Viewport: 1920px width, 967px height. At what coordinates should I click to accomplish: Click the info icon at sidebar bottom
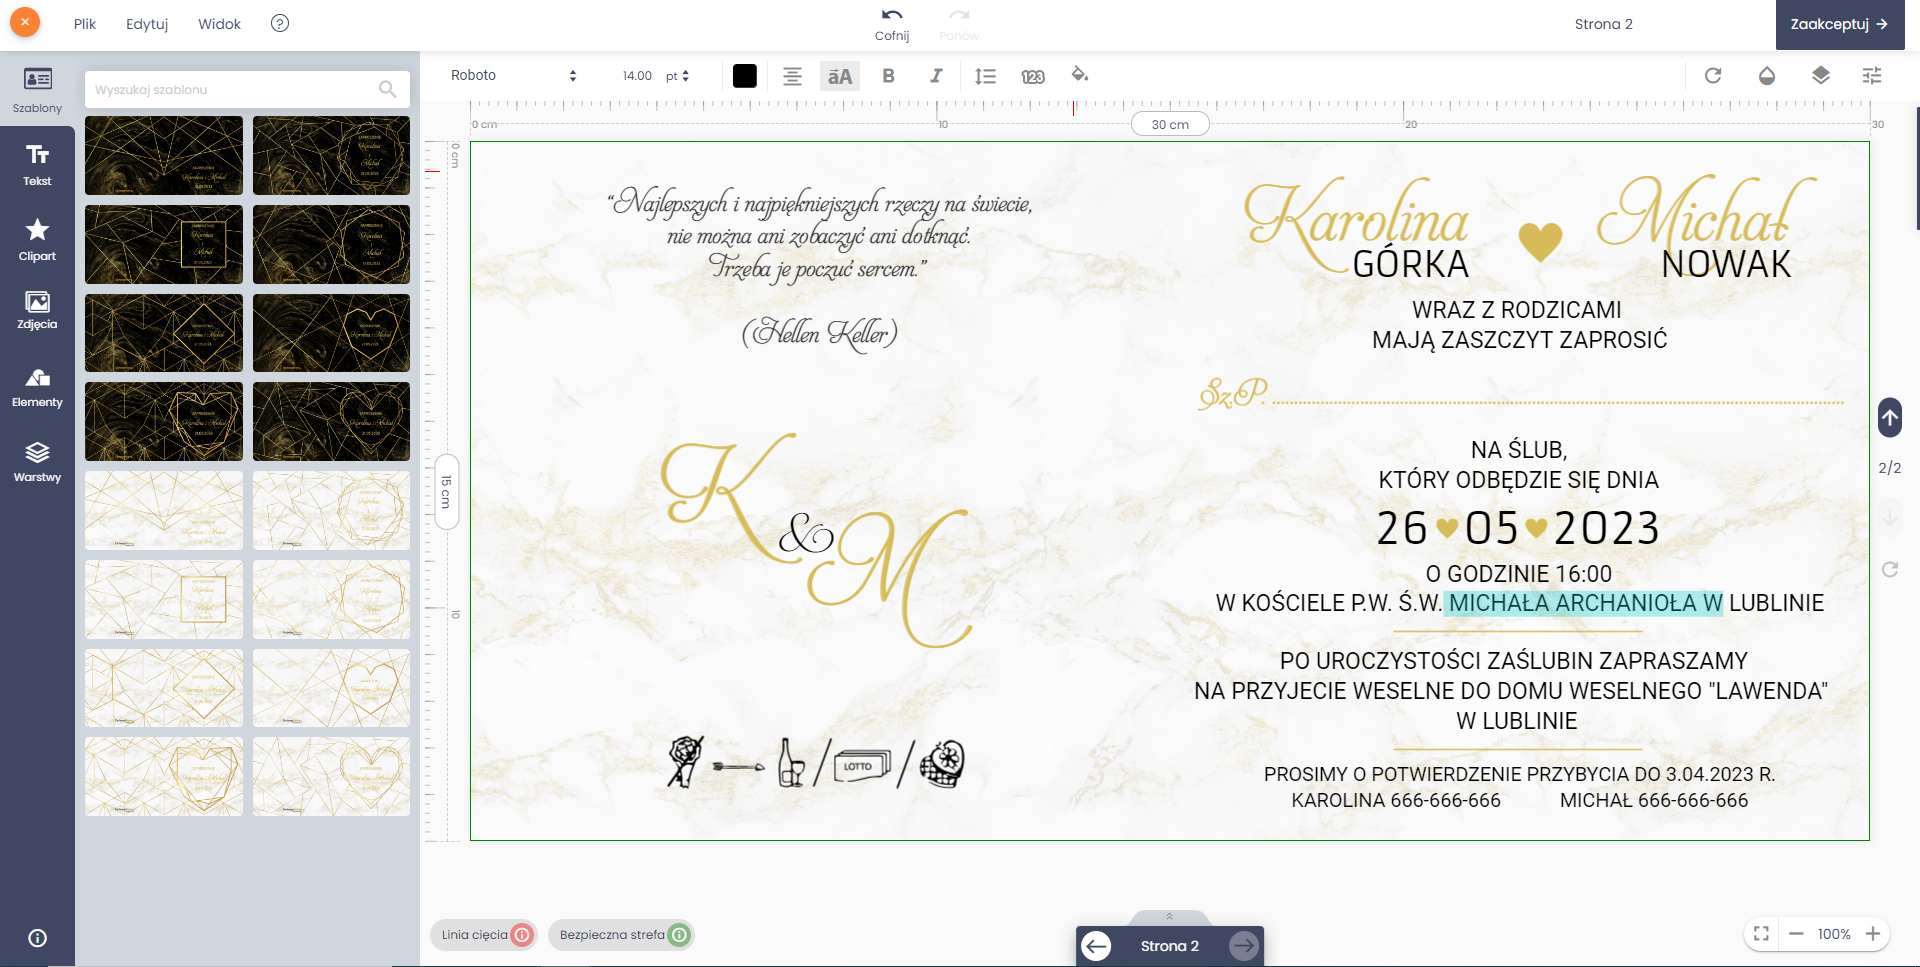tap(38, 938)
